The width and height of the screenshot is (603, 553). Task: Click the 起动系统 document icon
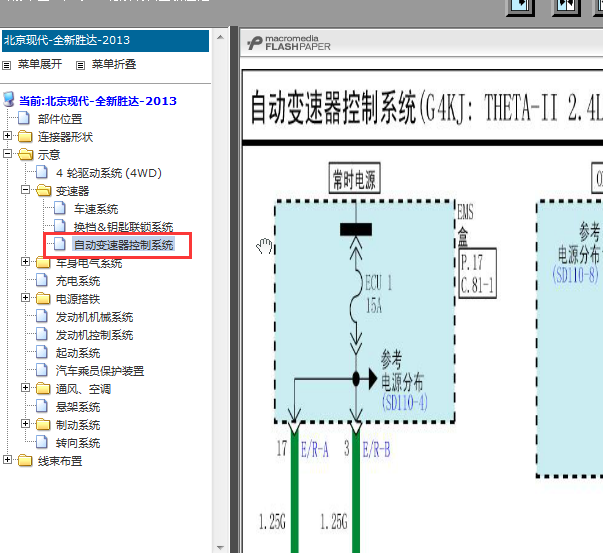click(x=42, y=351)
